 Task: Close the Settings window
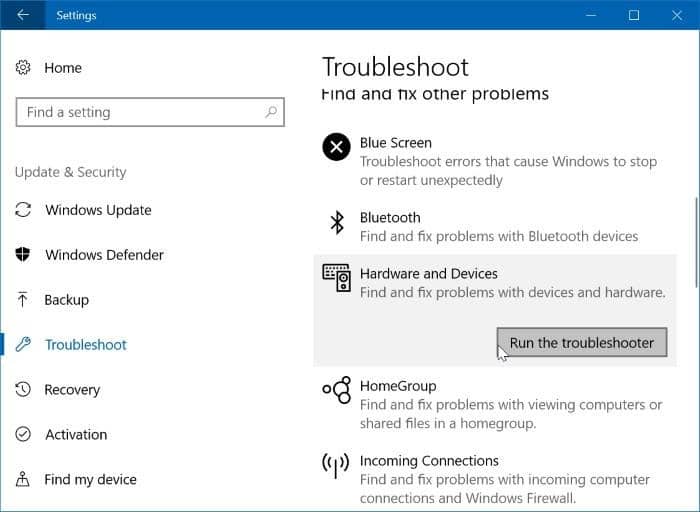click(676, 15)
